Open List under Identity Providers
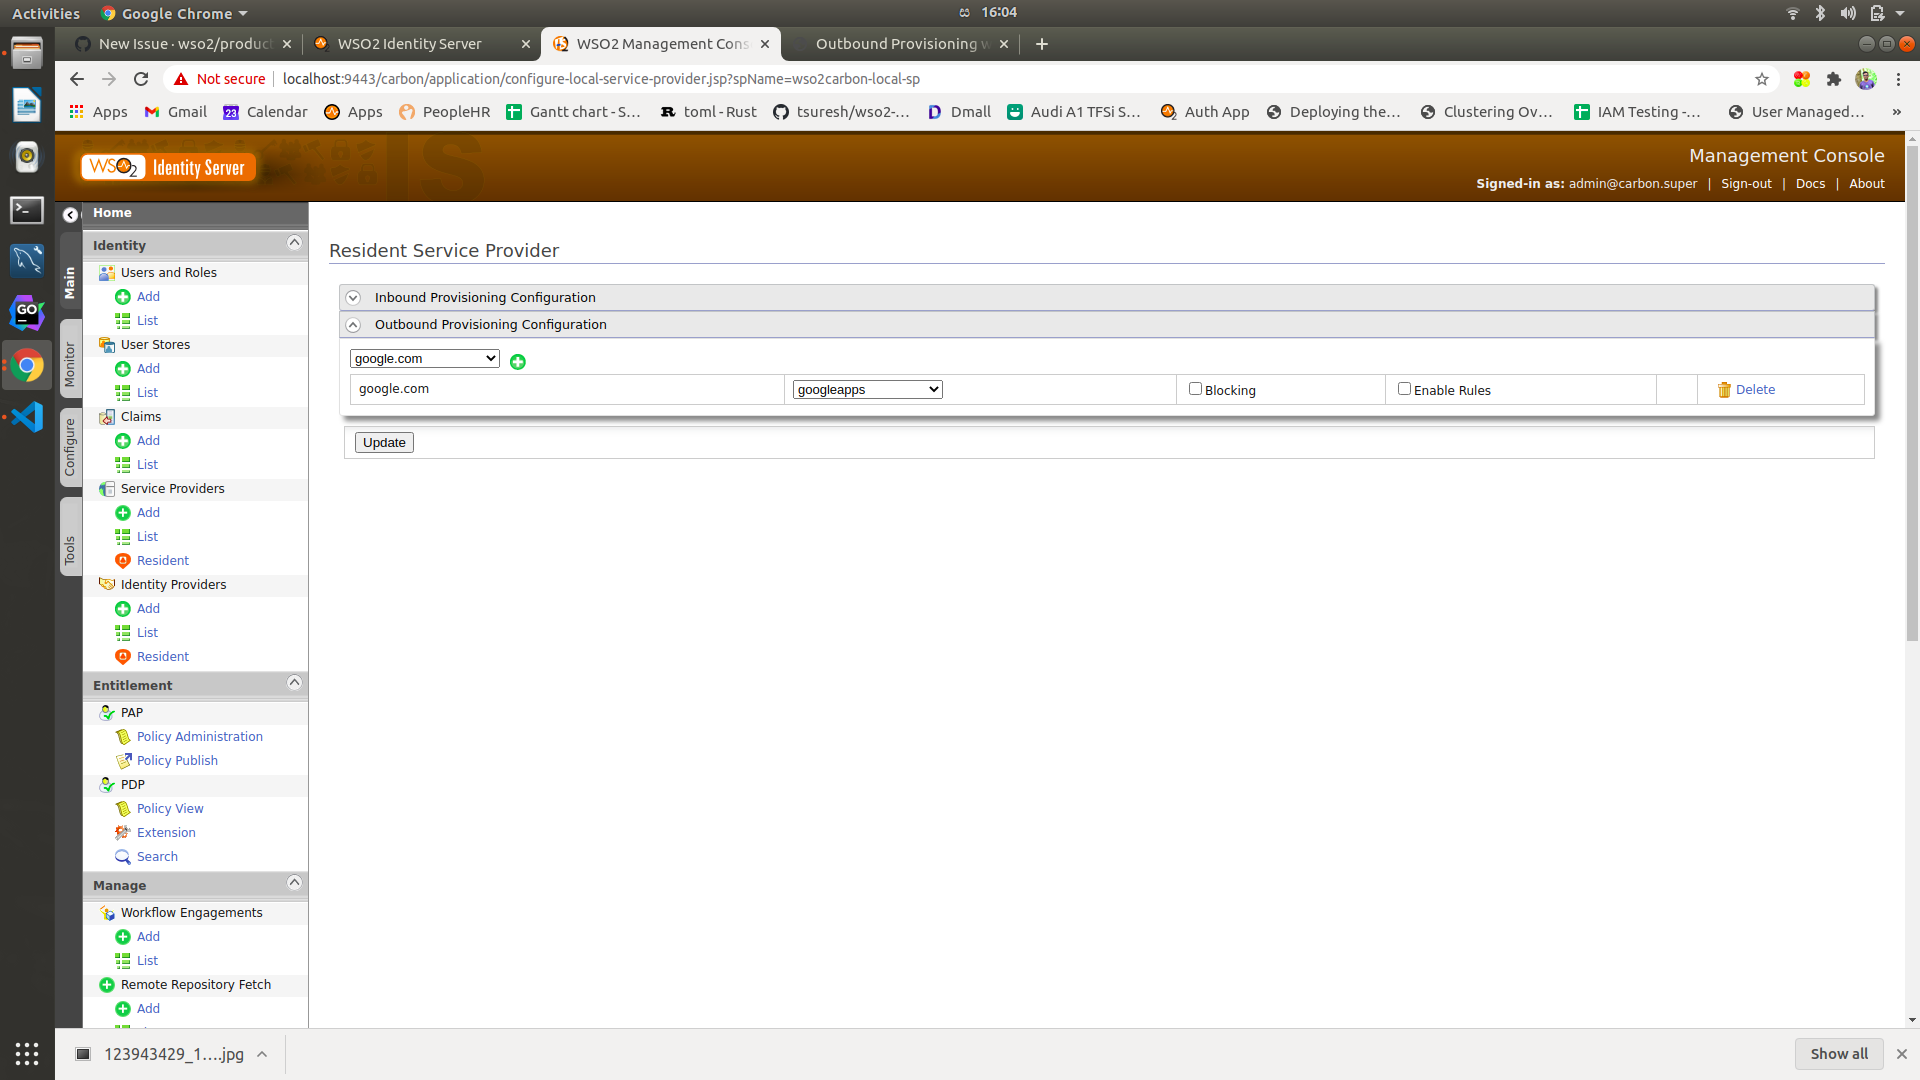Viewport: 1920px width, 1080px height. (x=148, y=632)
